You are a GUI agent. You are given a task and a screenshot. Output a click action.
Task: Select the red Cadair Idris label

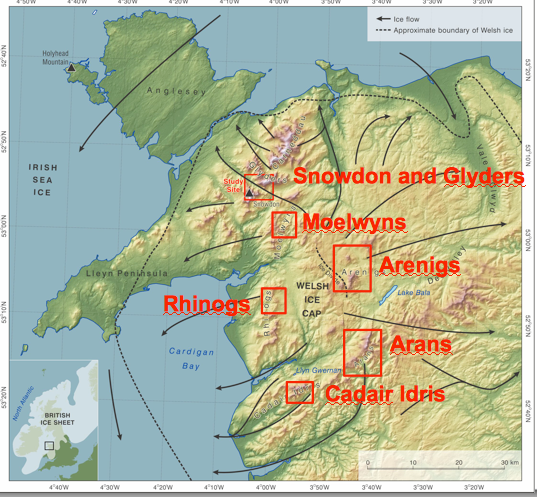coord(385,394)
